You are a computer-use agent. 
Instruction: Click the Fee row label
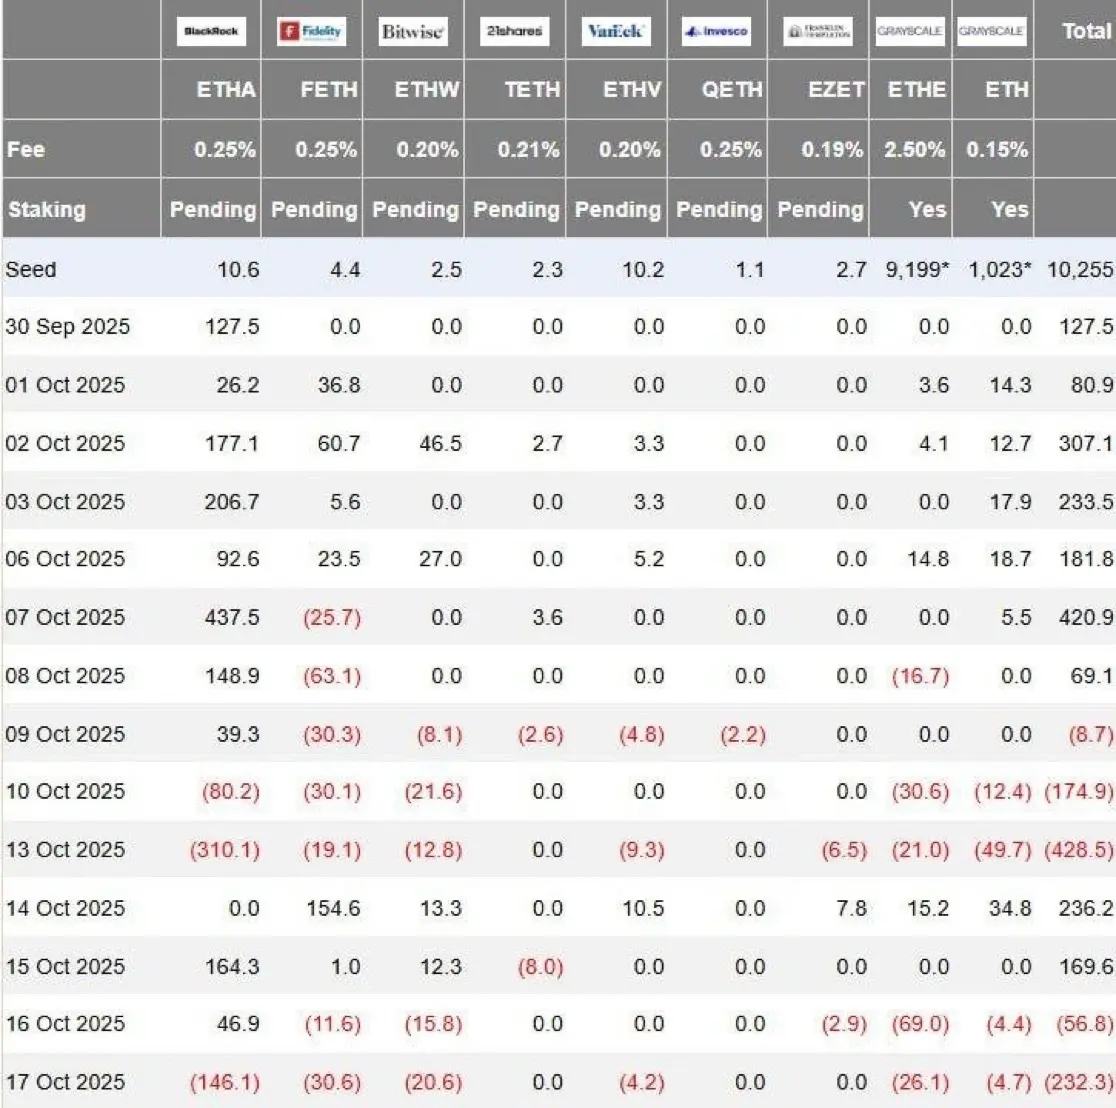26,149
